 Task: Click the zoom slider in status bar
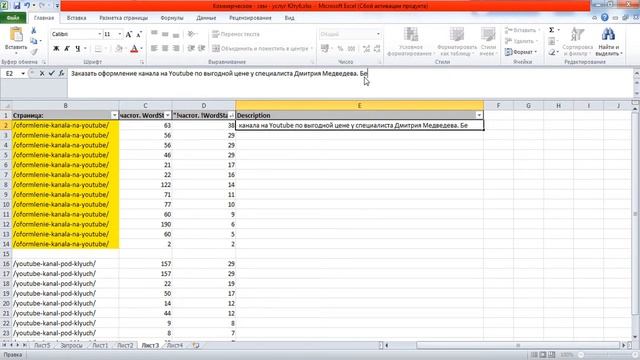(x=607, y=355)
